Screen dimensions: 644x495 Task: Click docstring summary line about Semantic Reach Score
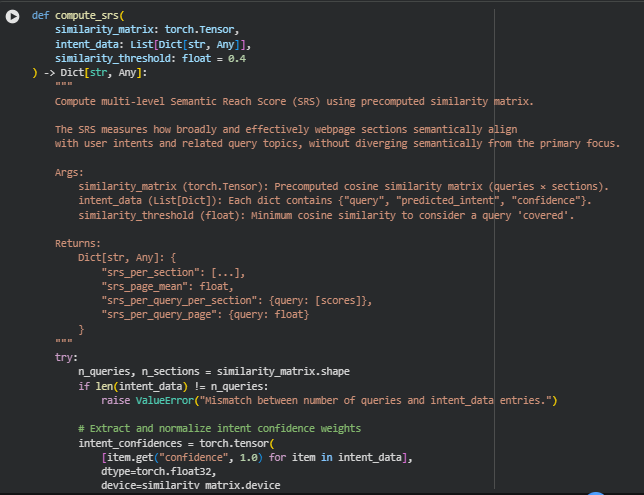(294, 101)
